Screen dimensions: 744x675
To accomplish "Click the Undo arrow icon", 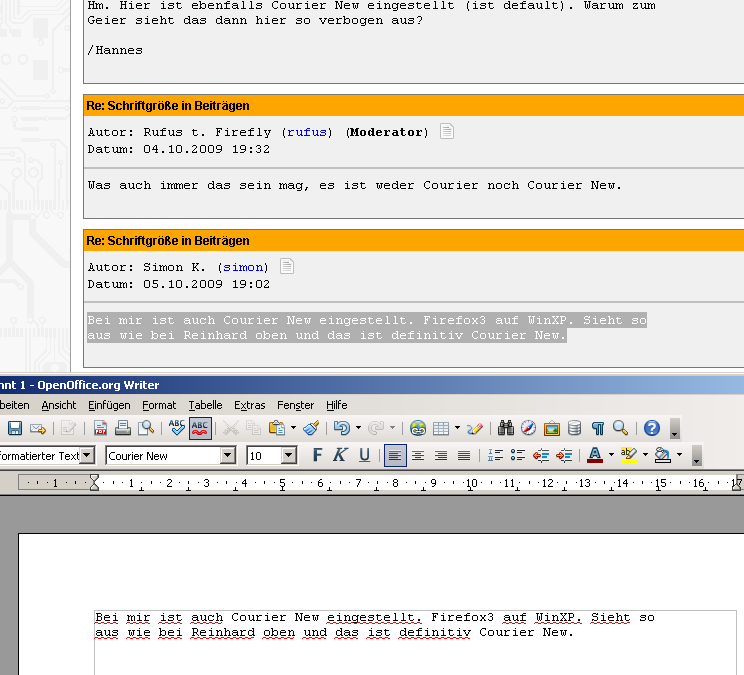I will click(x=342, y=428).
